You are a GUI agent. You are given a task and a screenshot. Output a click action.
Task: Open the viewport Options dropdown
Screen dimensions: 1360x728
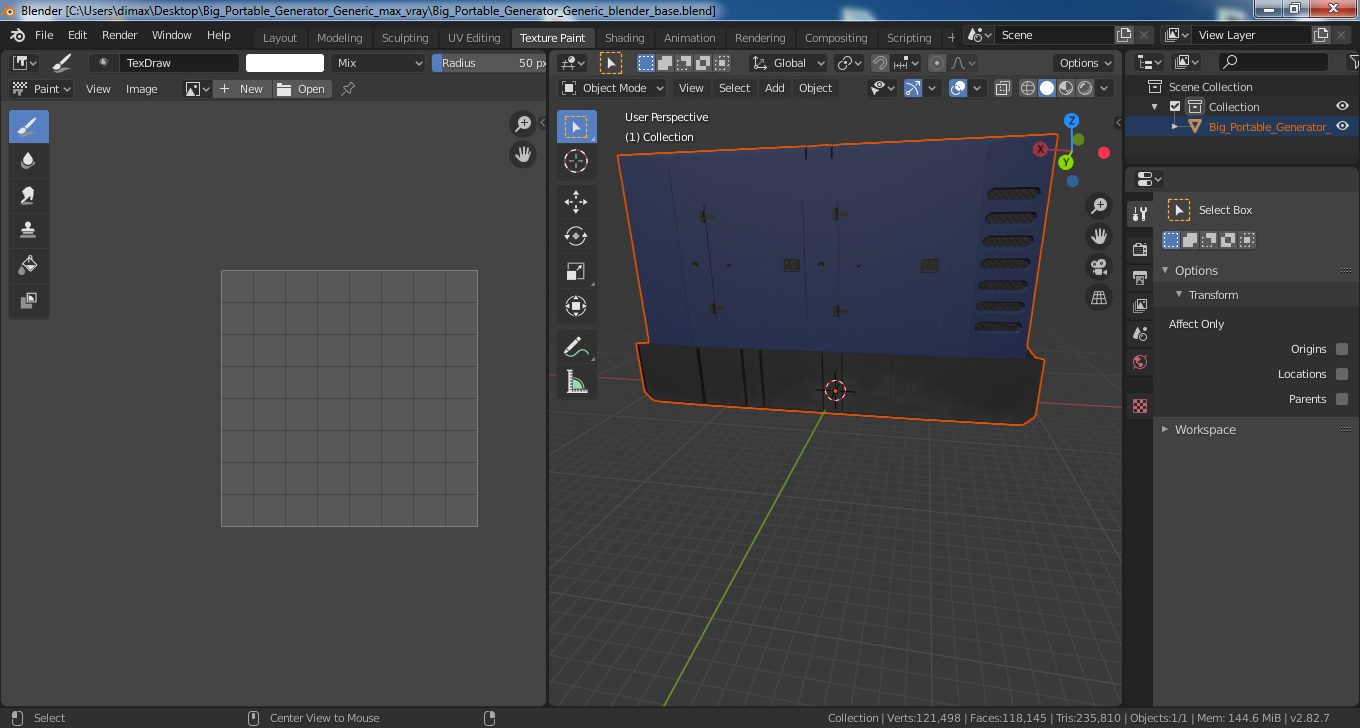click(x=1085, y=63)
